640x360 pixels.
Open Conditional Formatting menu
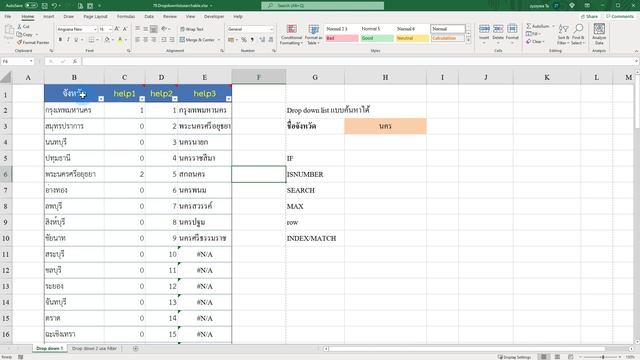tap(291, 35)
